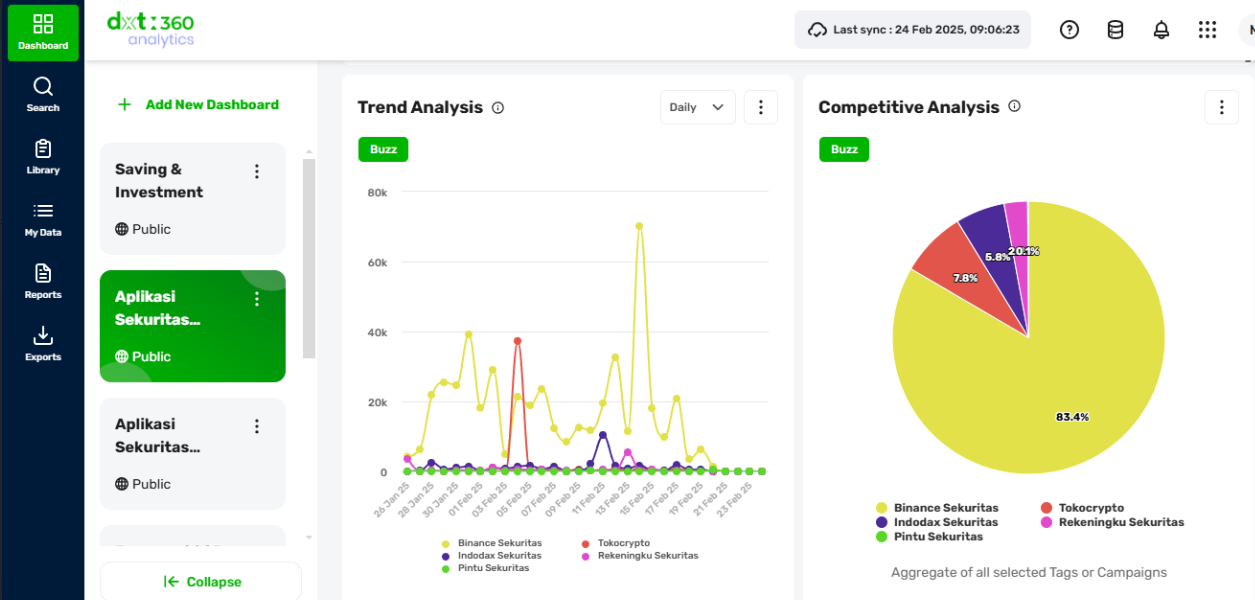Open options of the selected green Aplikasi Sekuritas card
Viewport: 1255px width, 600px height.
257,299
